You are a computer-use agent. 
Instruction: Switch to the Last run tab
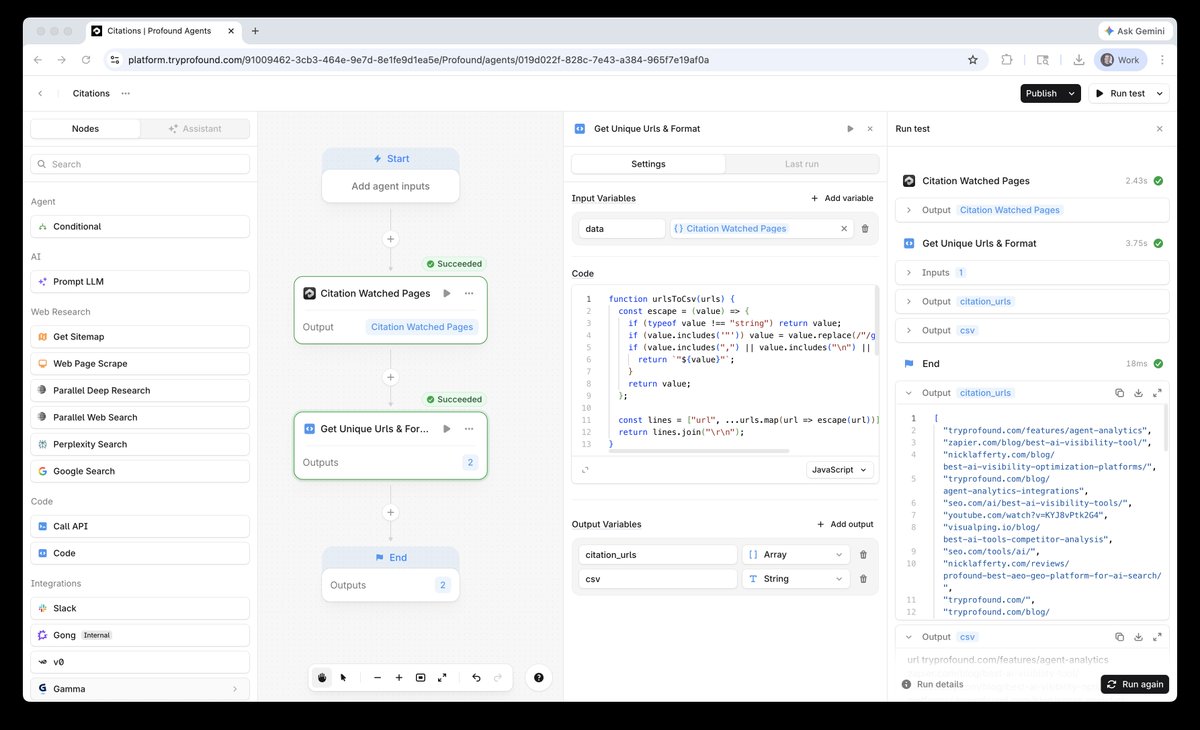tap(802, 164)
